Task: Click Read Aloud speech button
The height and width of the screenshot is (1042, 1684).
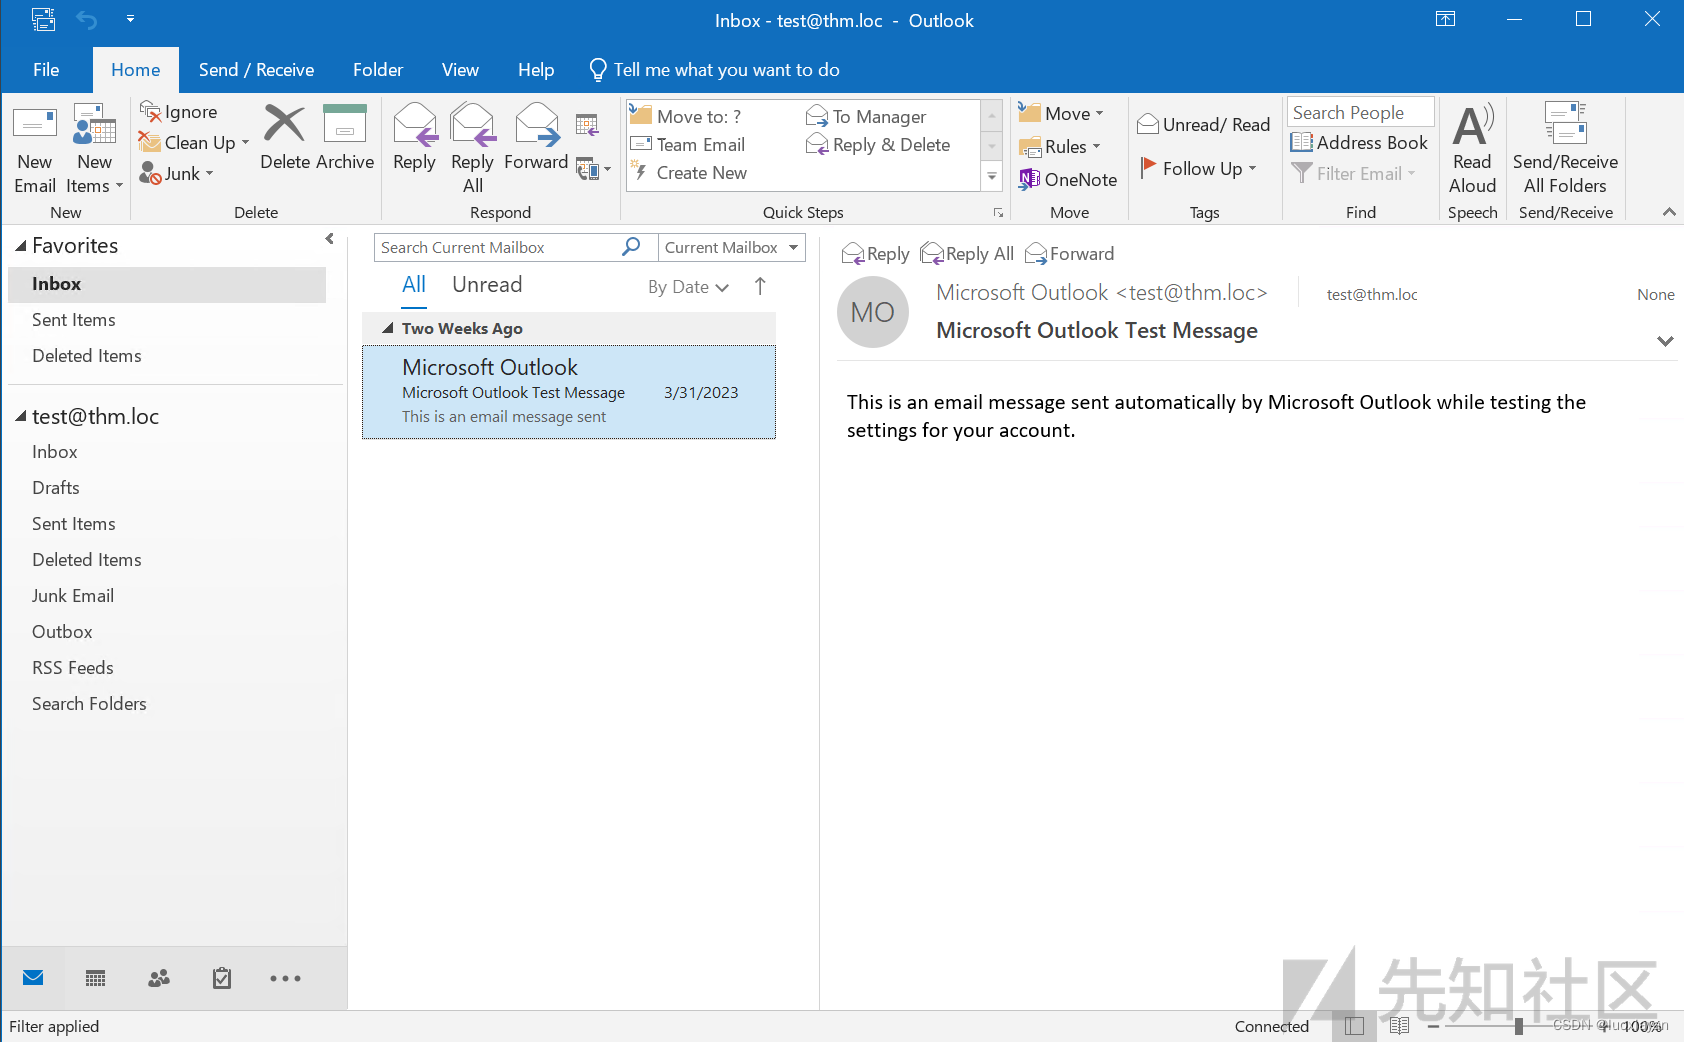Action: tap(1472, 149)
